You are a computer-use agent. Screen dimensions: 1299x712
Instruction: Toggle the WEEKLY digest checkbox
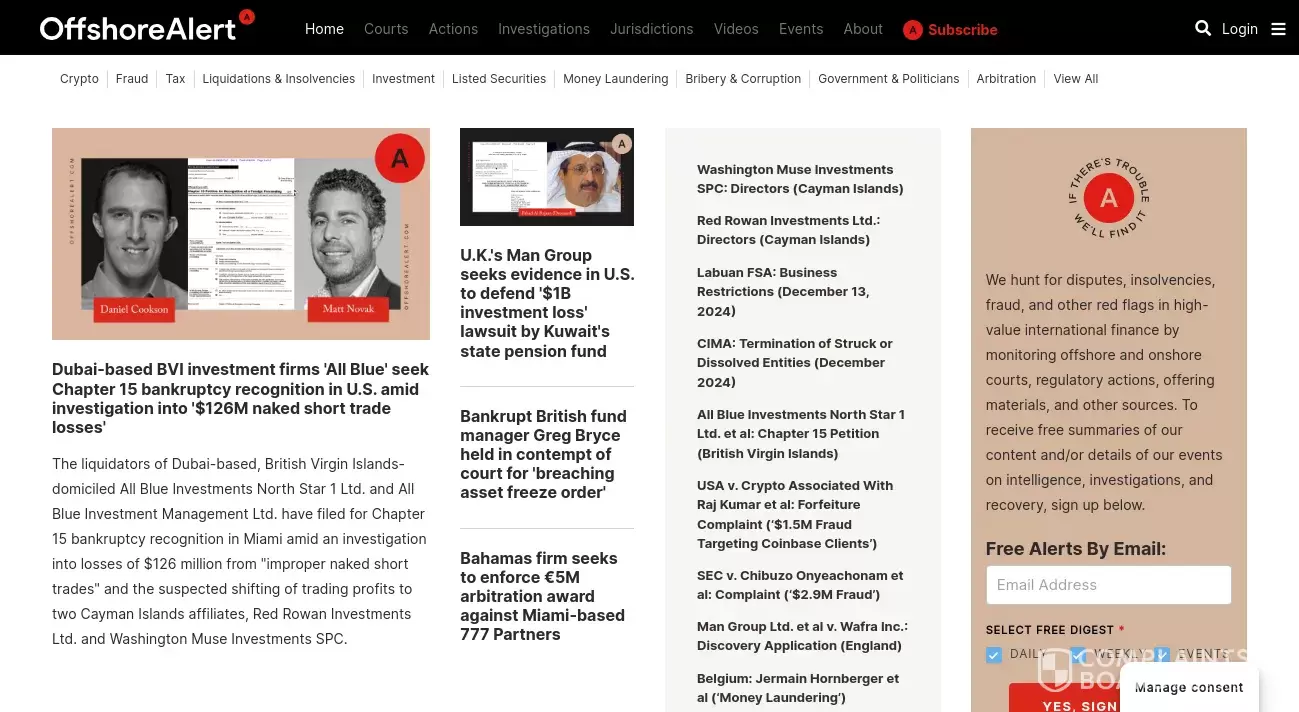click(x=1078, y=655)
